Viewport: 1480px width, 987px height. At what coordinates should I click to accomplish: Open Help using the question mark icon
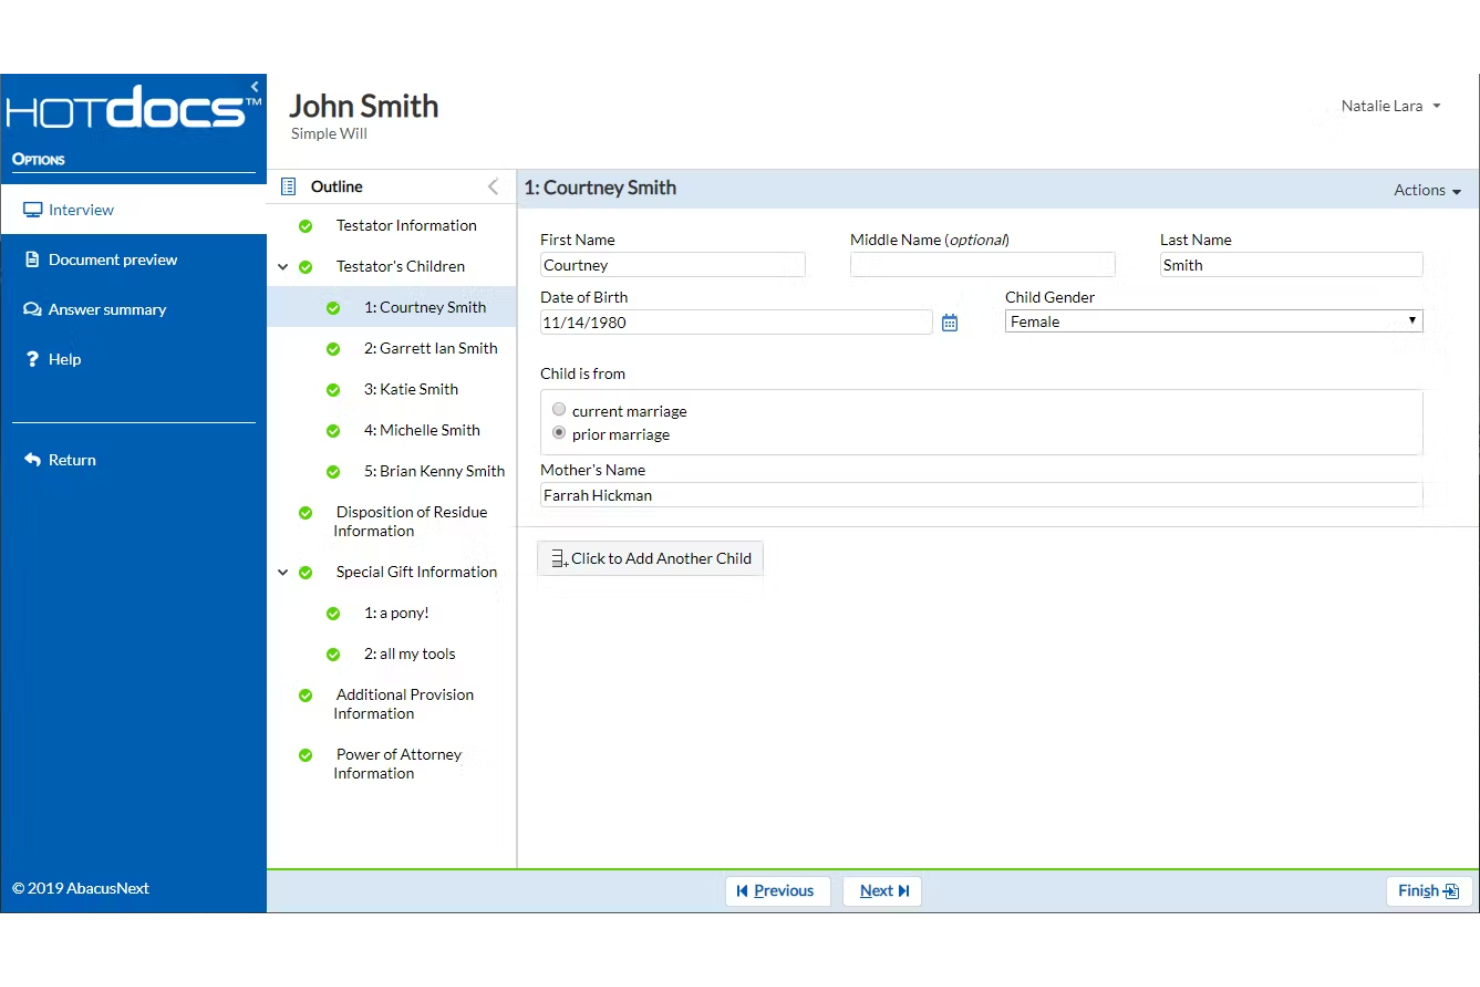coord(32,359)
